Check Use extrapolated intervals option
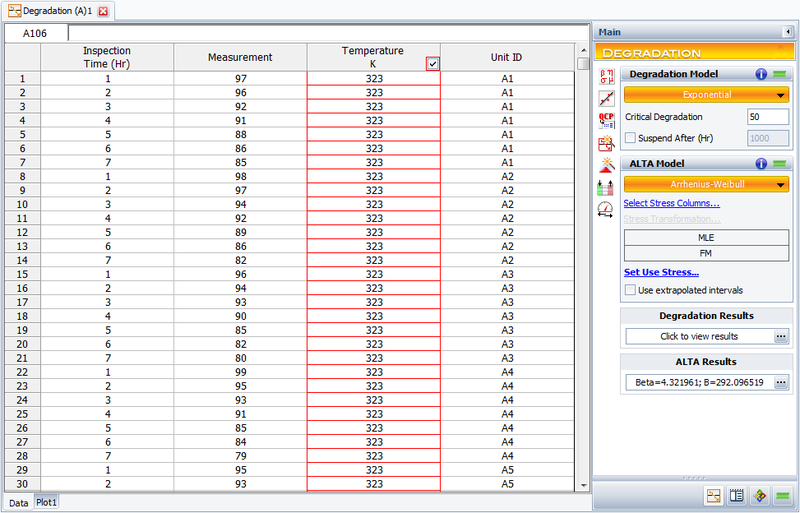Image resolution: width=800 pixels, height=513 pixels. 630,290
